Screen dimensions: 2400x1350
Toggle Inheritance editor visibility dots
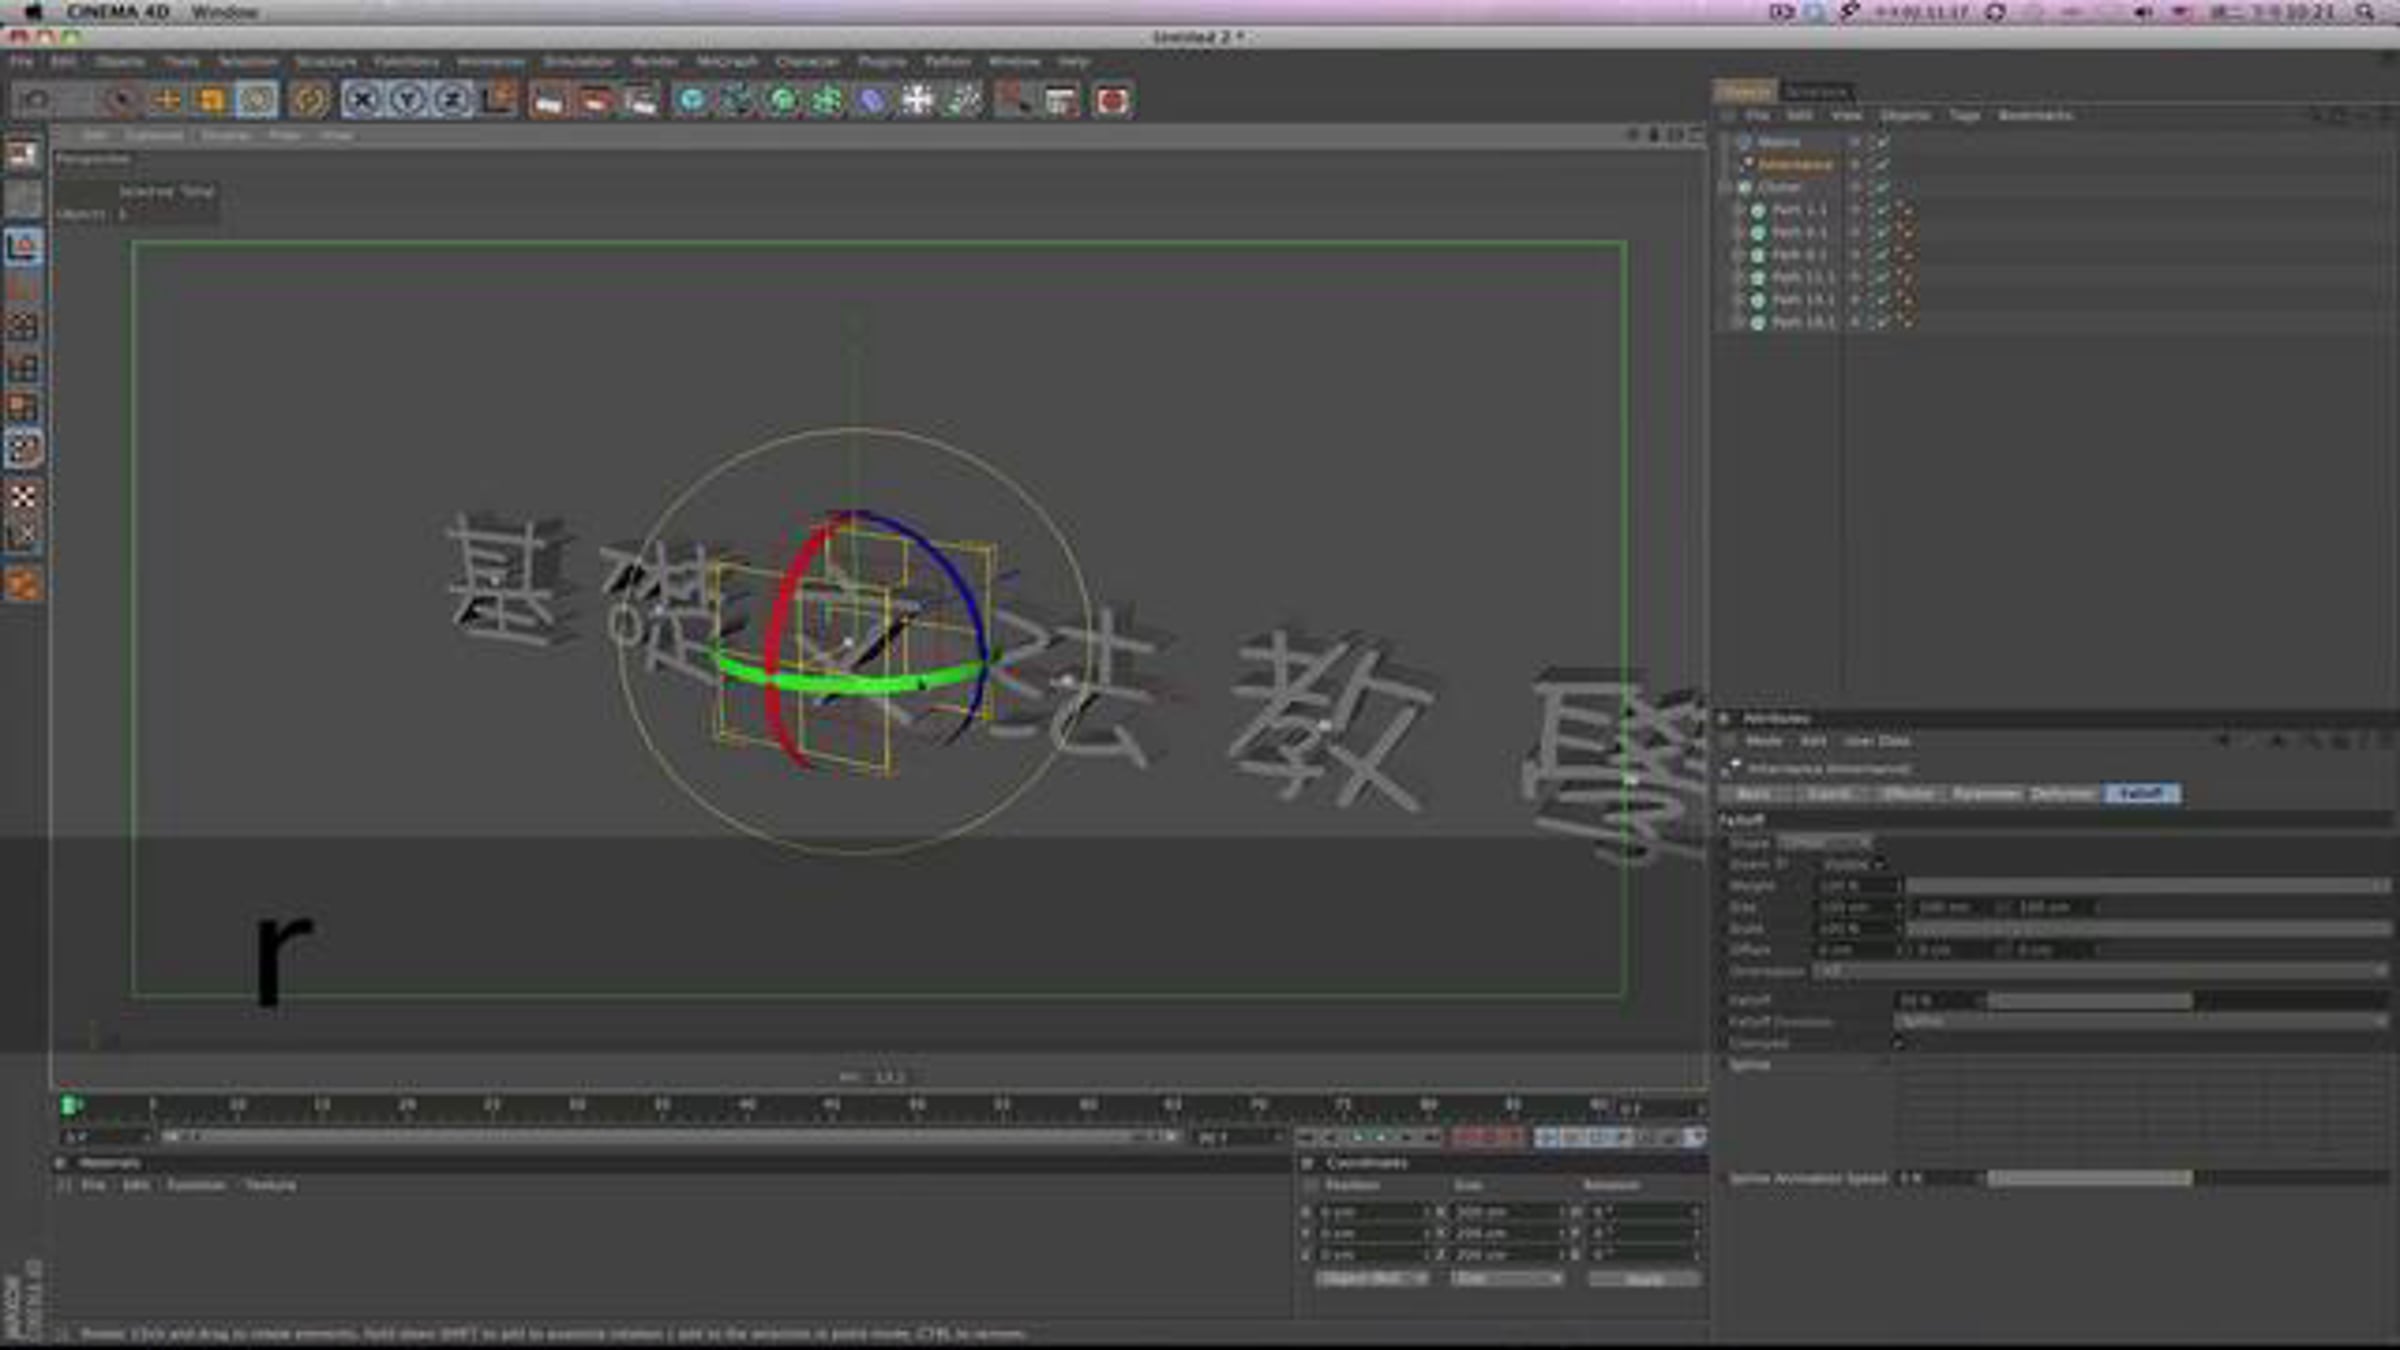[1855, 164]
